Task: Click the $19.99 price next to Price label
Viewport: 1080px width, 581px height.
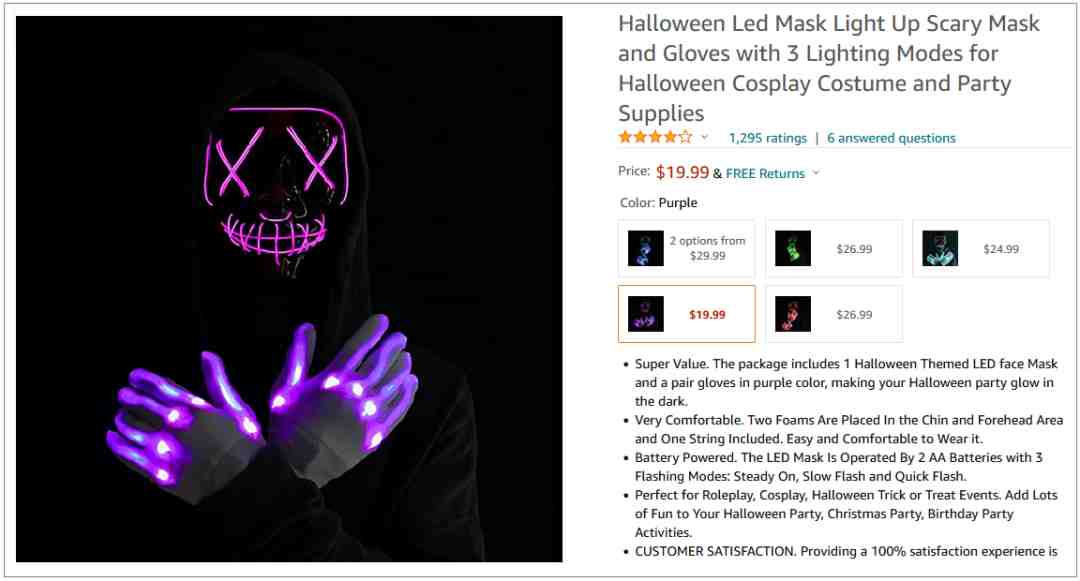Action: 682,172
